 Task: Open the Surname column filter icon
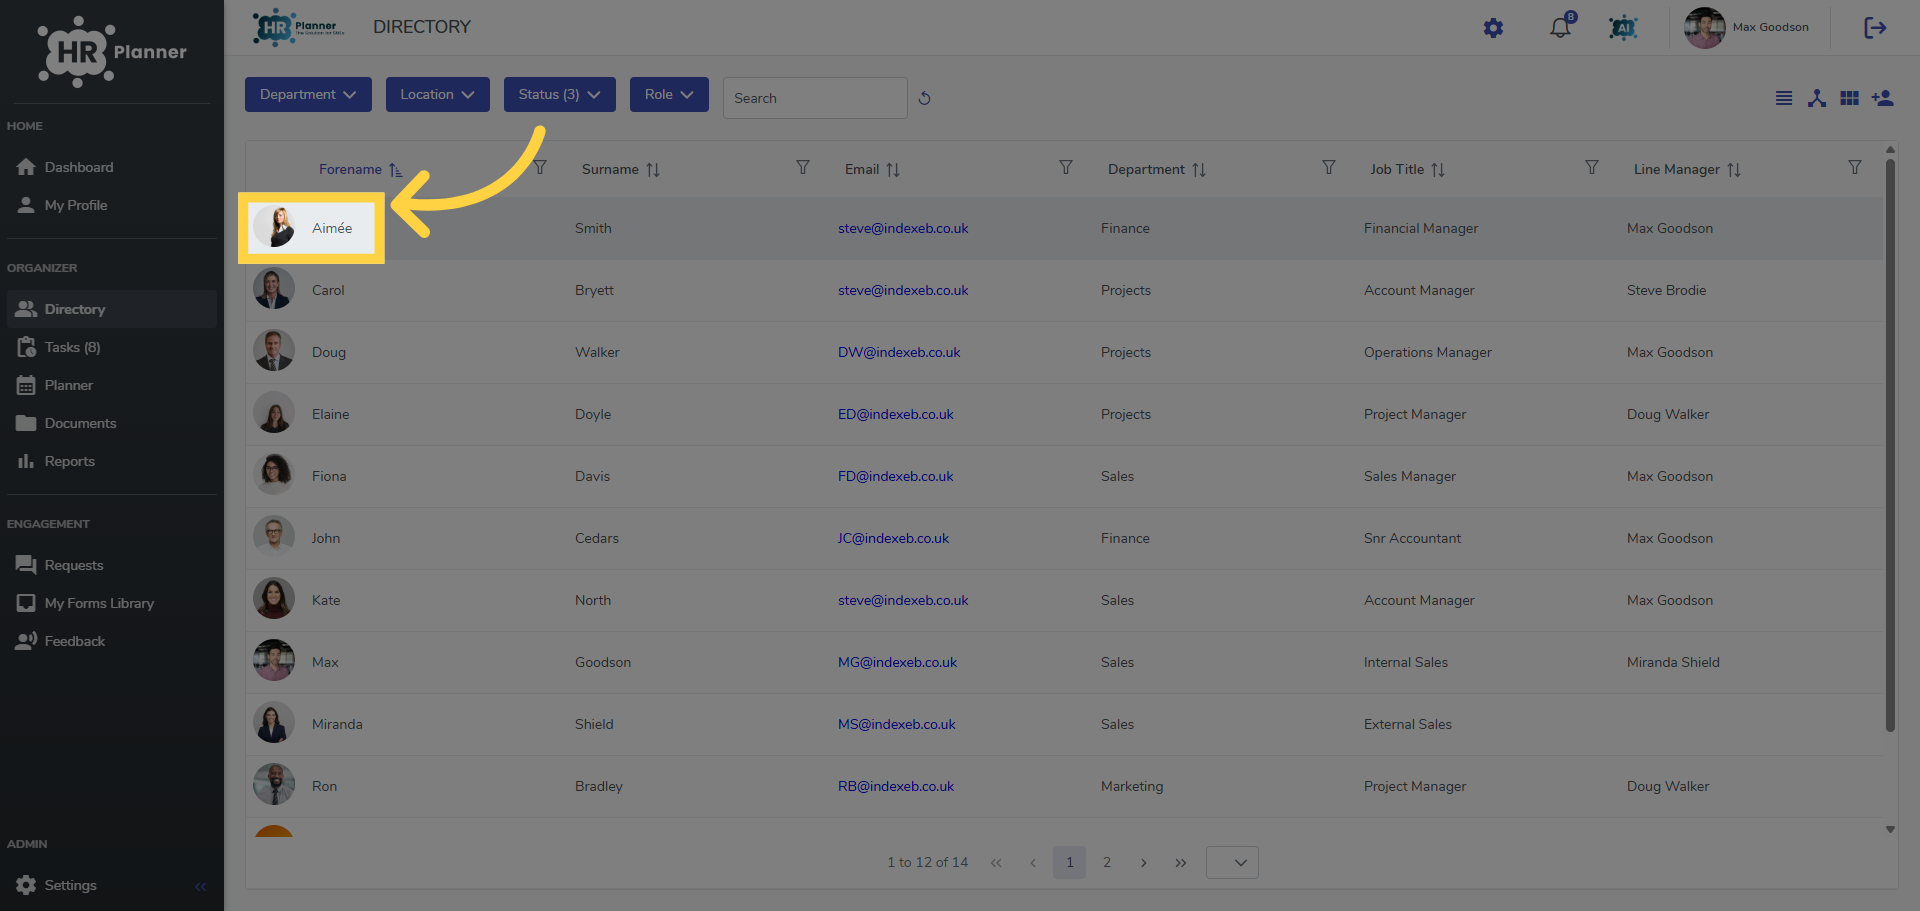[803, 167]
